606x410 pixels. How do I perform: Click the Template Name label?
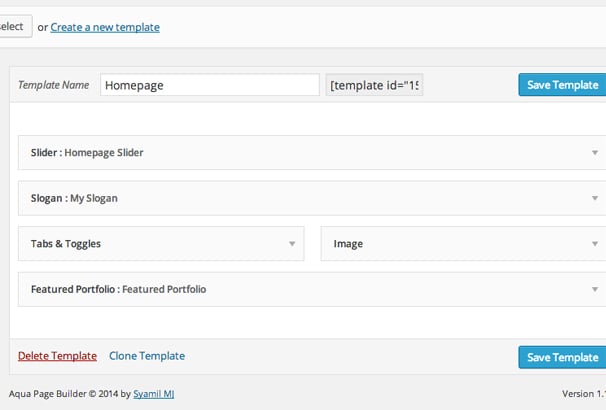(x=53, y=85)
